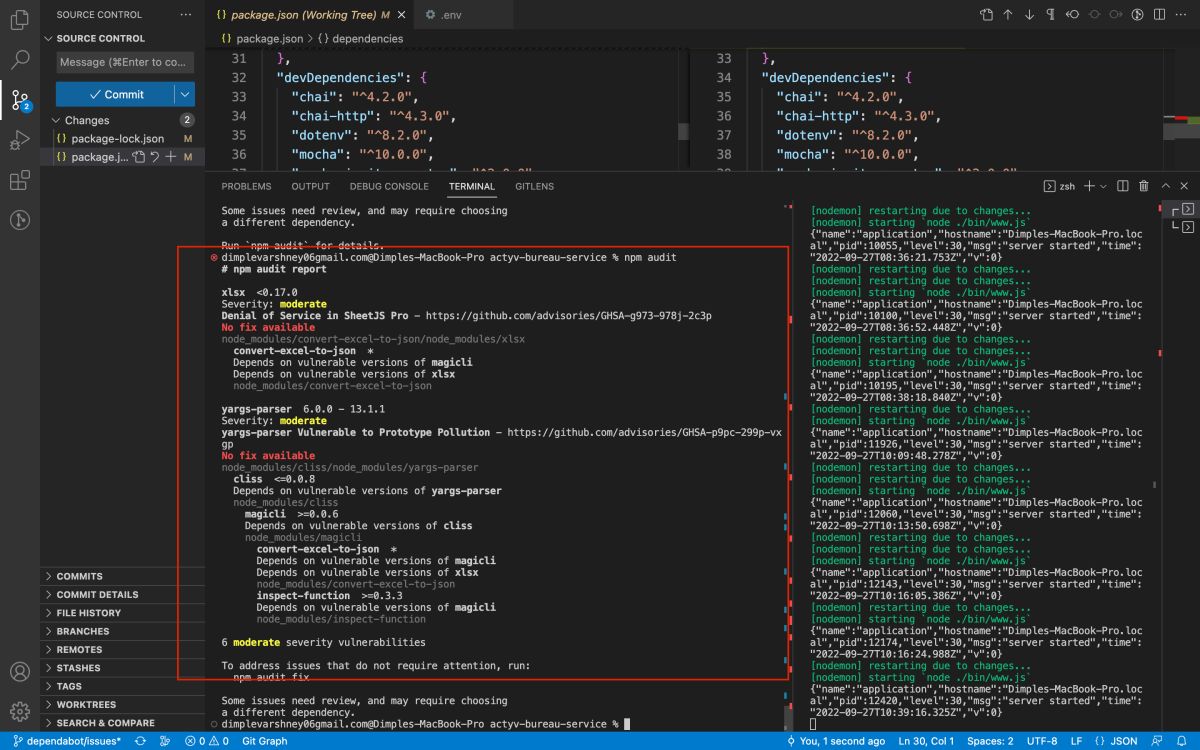
Task: Click dependencies breadcrumb segment
Action: coord(361,39)
